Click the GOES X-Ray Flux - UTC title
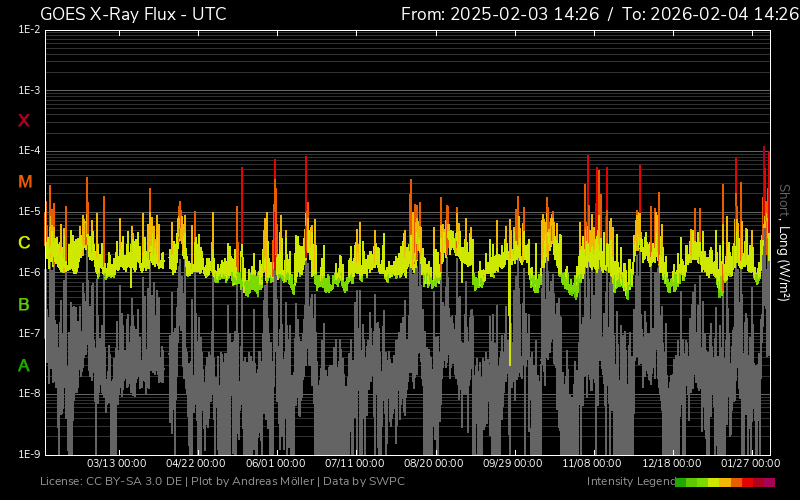The width and height of the screenshot is (800, 500). [133, 14]
